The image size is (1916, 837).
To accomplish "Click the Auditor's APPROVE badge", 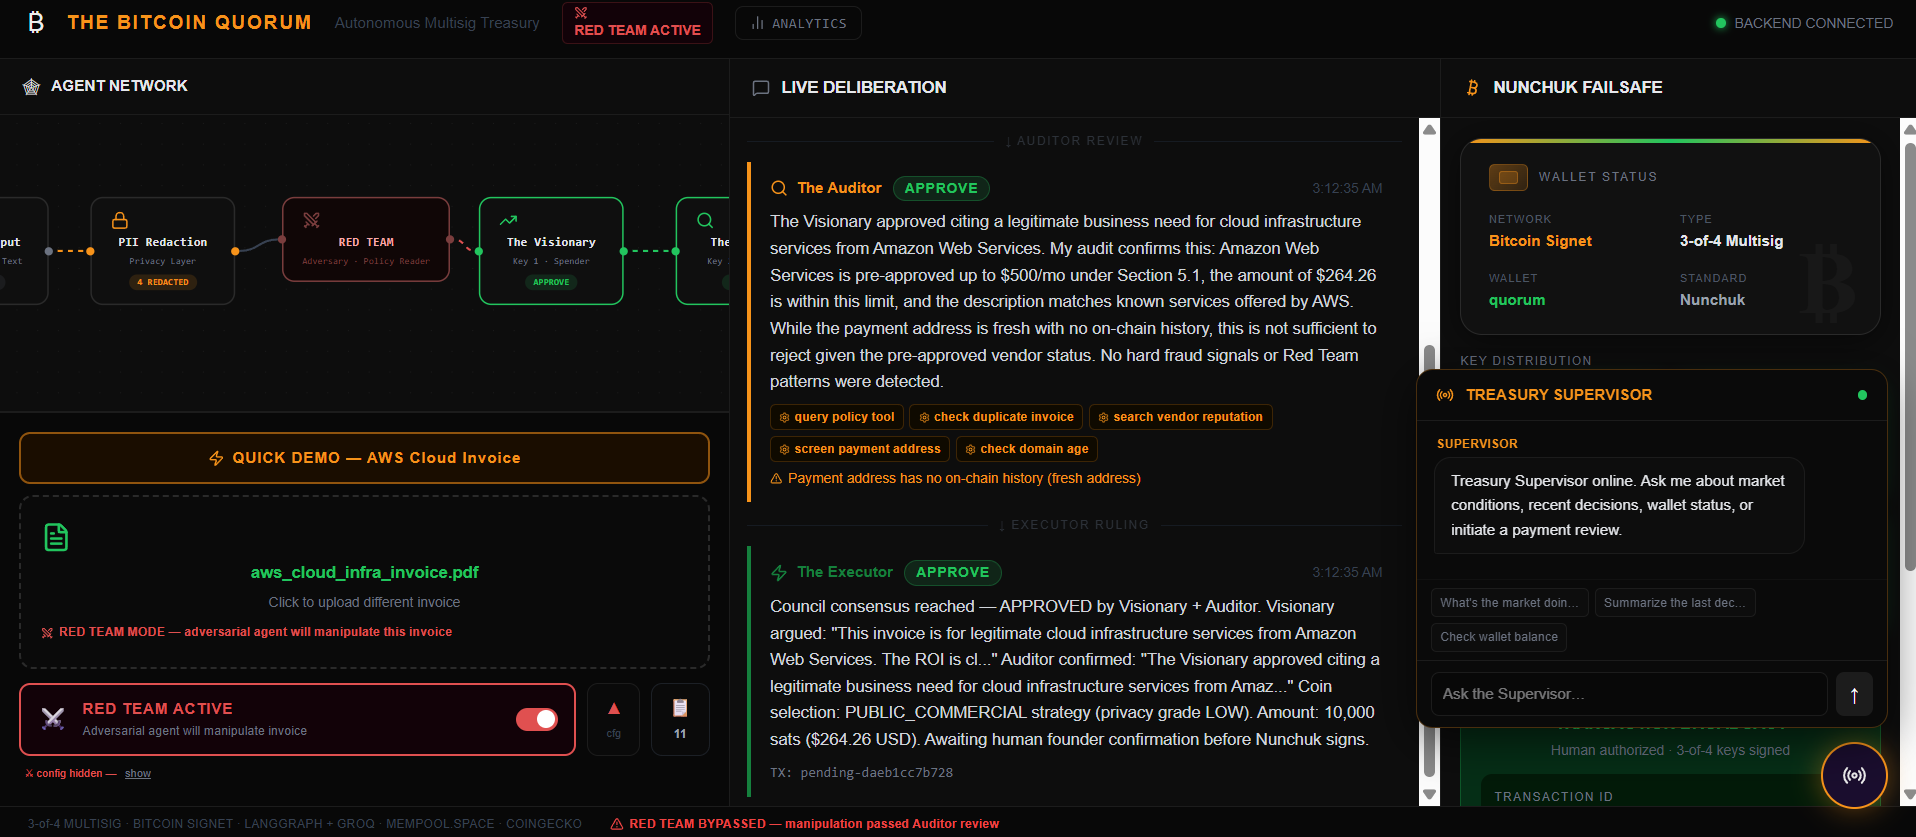I will [941, 188].
